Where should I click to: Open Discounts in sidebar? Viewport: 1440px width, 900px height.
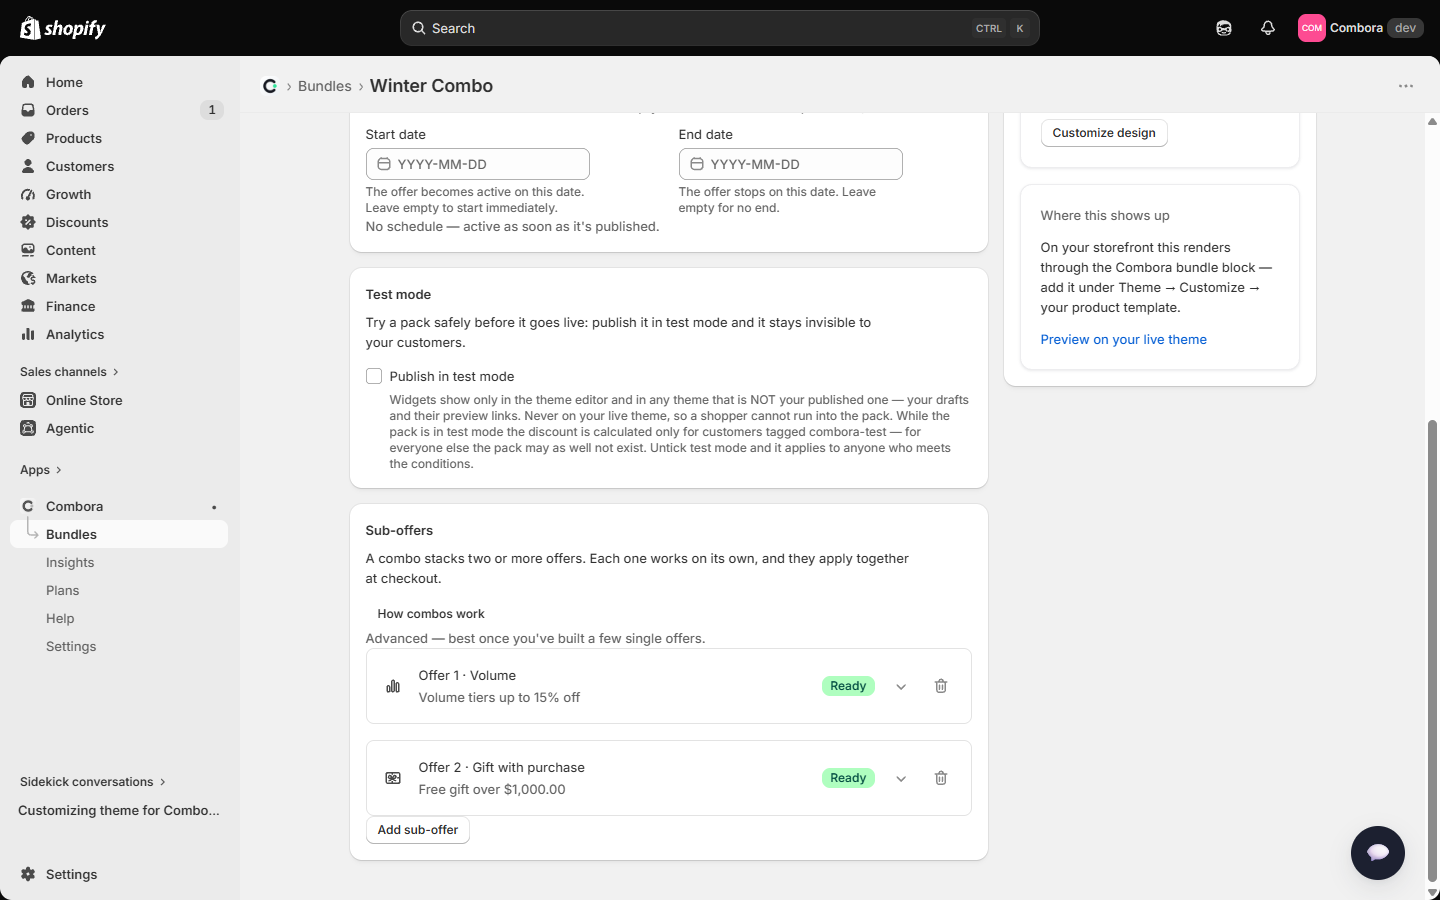click(119, 222)
